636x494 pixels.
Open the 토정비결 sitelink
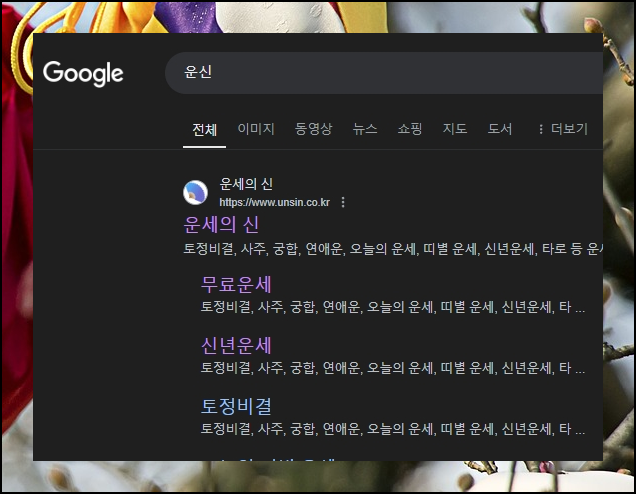[236, 406]
